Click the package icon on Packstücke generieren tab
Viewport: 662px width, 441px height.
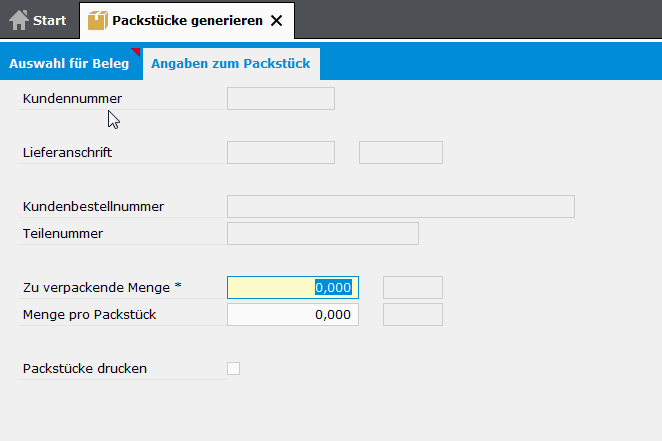click(98, 20)
